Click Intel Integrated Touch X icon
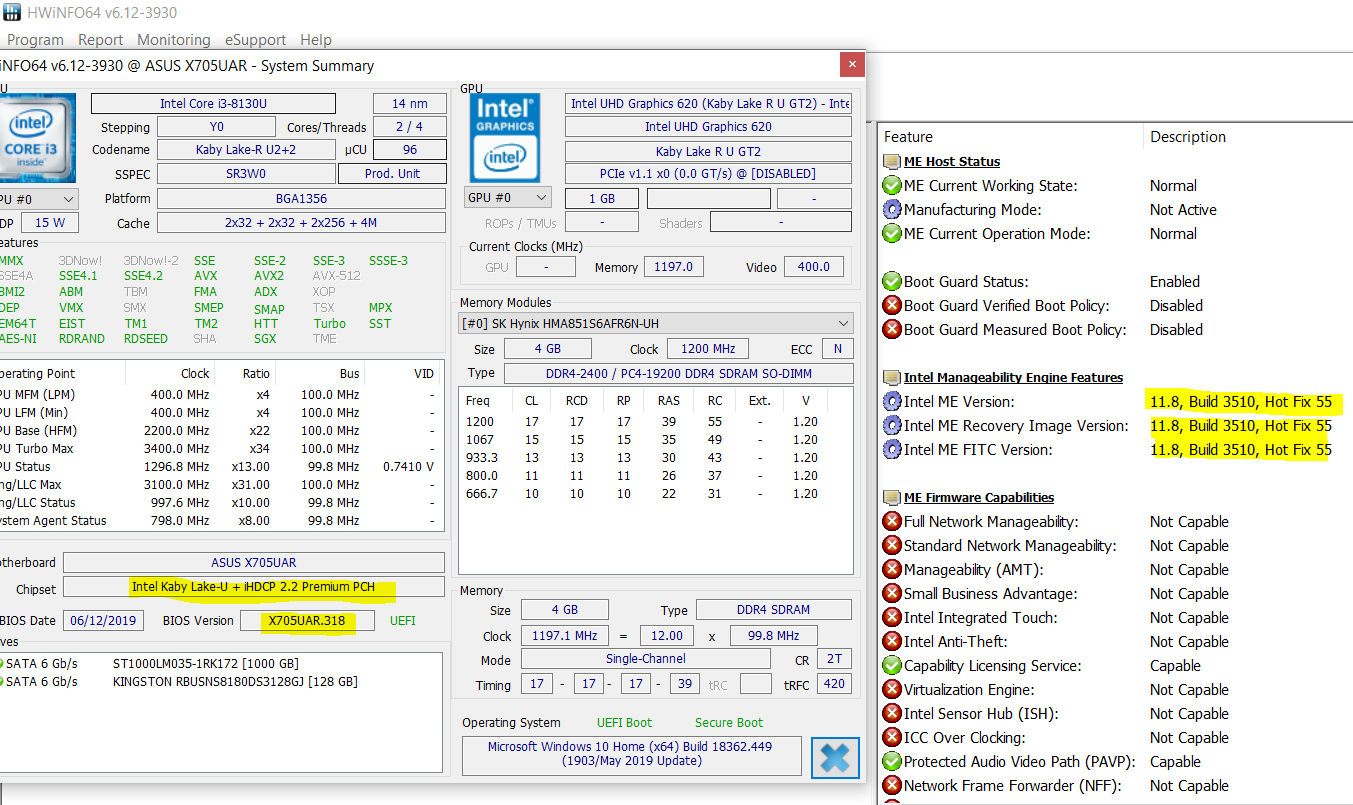 click(x=892, y=618)
